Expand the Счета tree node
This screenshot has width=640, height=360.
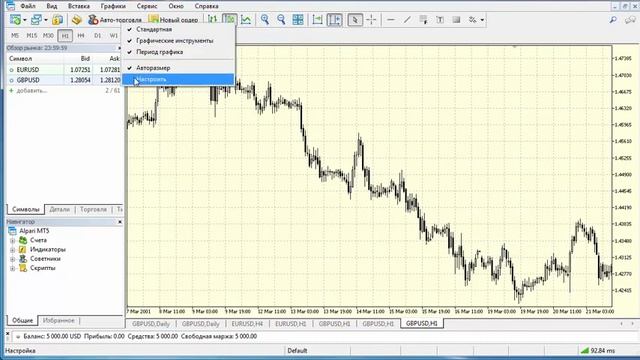pyautogui.click(x=12, y=240)
